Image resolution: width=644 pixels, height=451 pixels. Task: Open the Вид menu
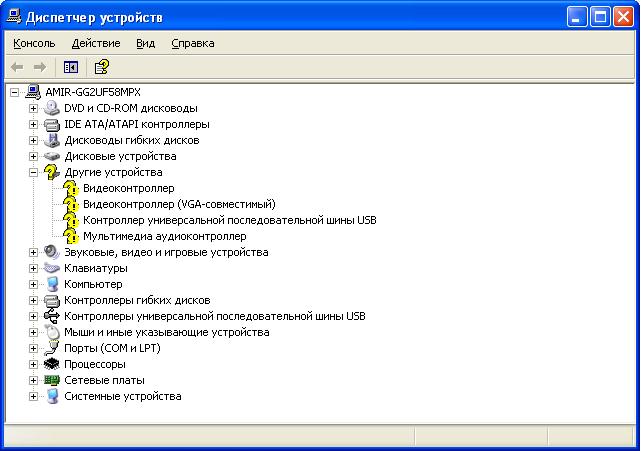(x=145, y=43)
